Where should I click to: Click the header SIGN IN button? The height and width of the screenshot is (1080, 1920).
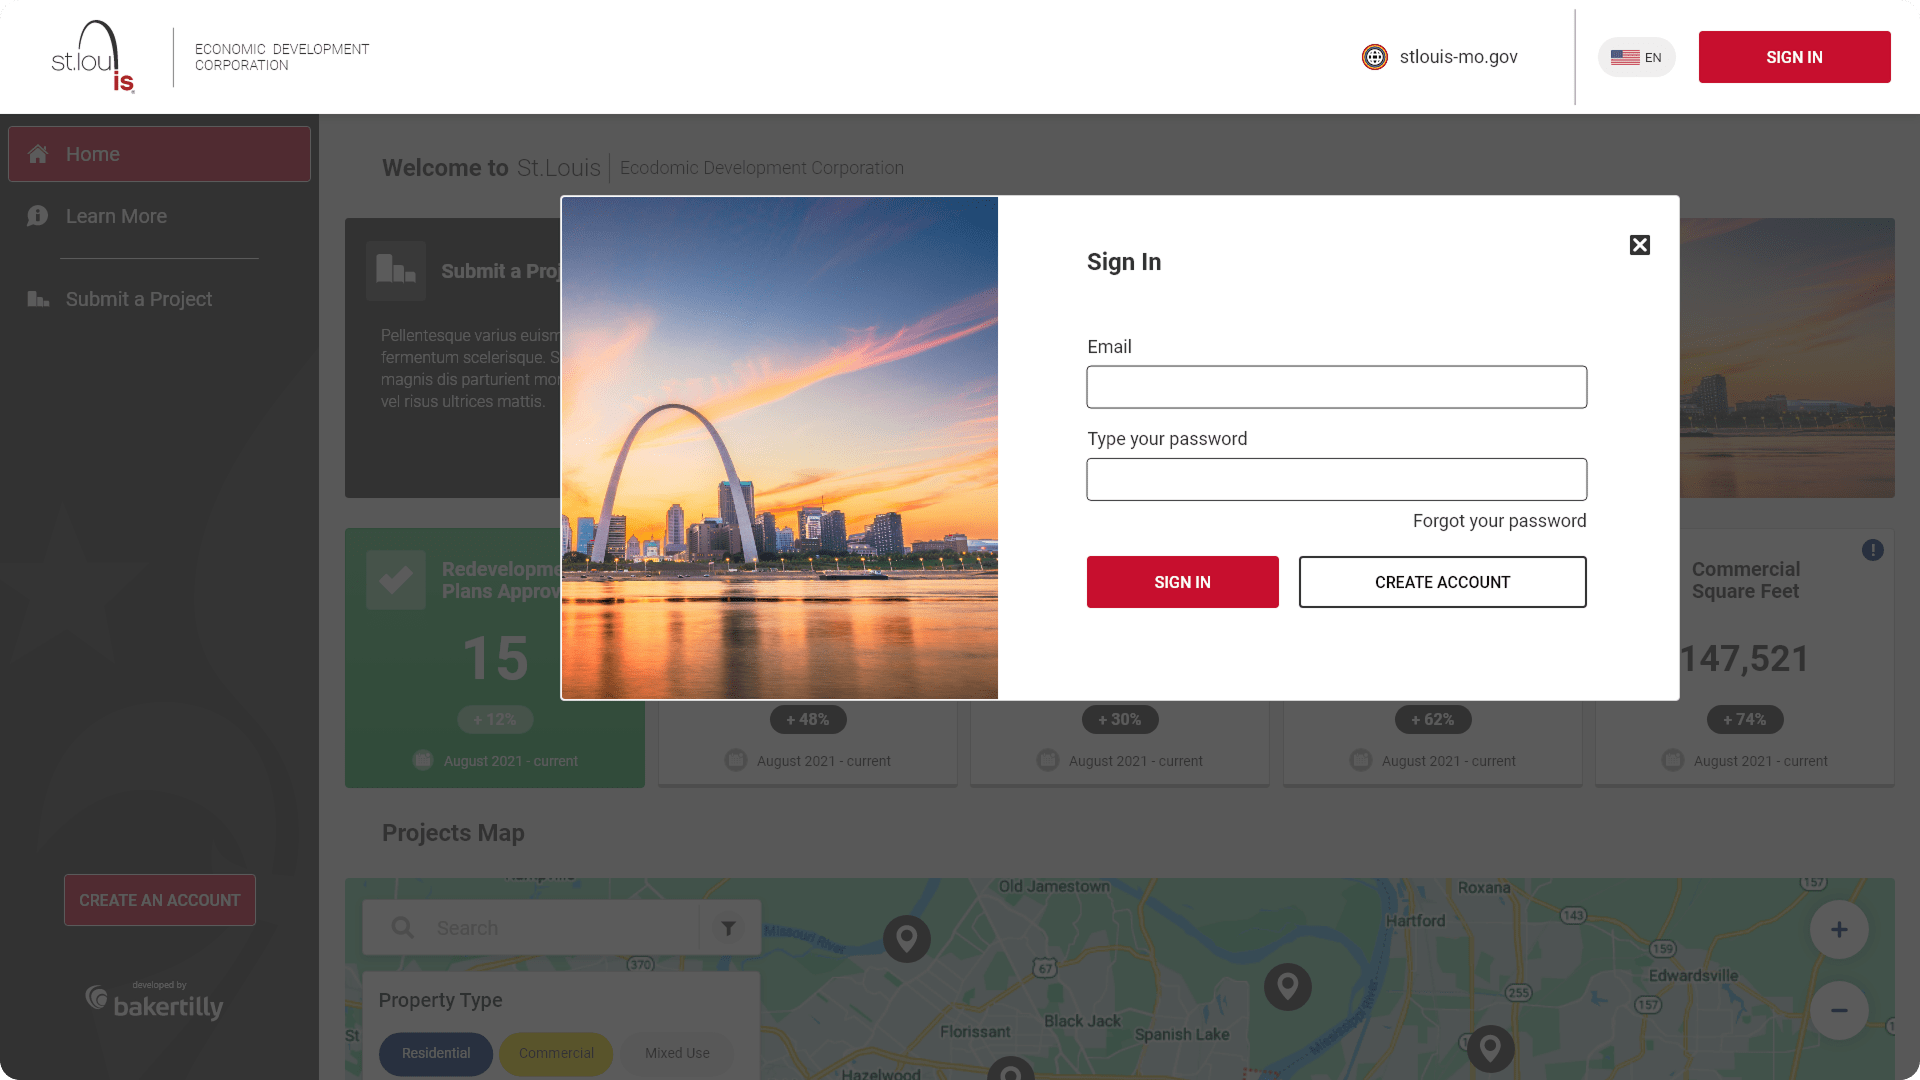pyautogui.click(x=1794, y=57)
